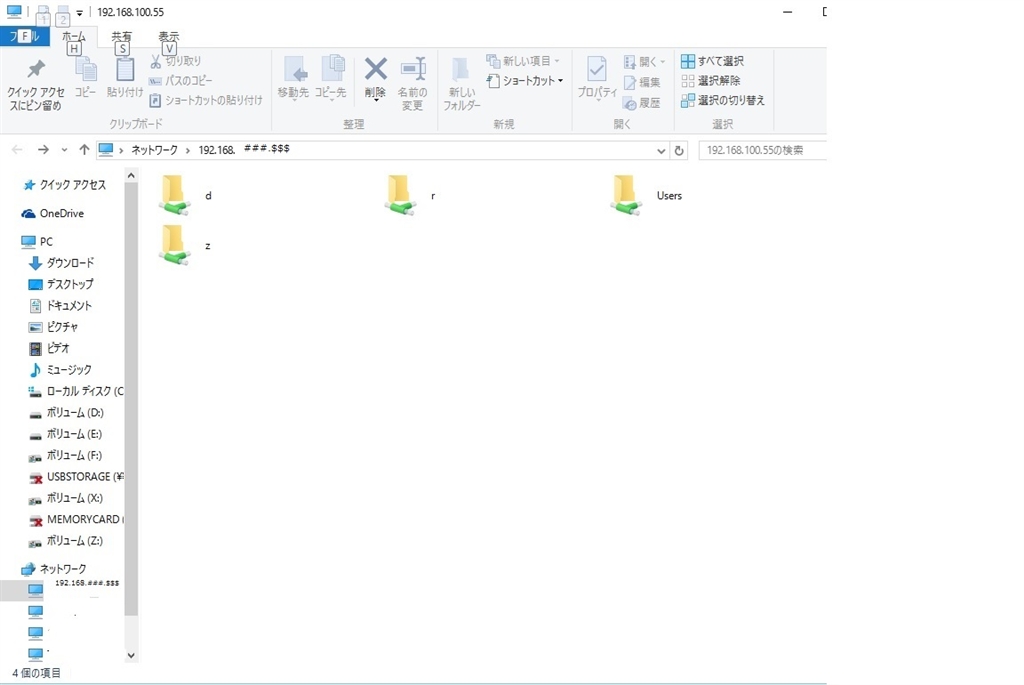Open address bar history dropdown
Screen dimensions: 1024x685
[661, 151]
